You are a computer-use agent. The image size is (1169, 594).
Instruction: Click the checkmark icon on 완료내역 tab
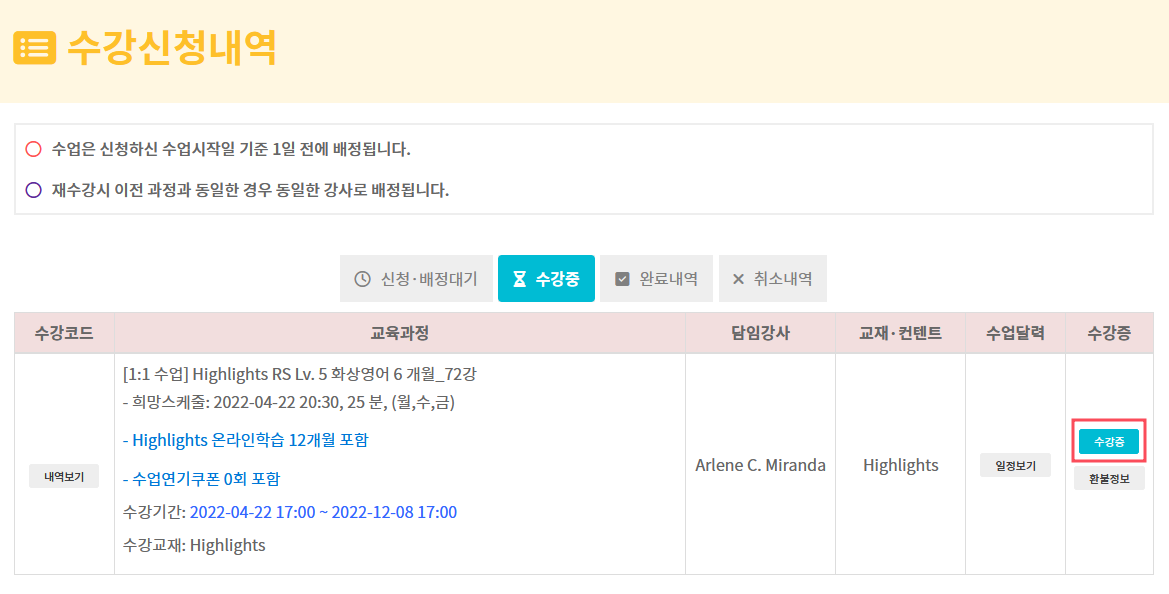tap(623, 279)
